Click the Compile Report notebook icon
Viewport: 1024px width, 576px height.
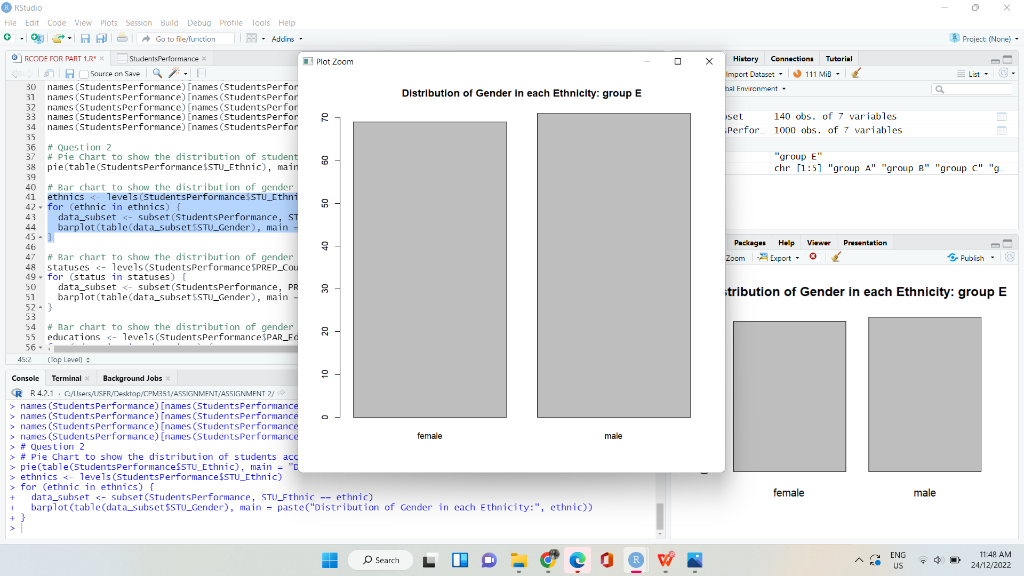[201, 74]
